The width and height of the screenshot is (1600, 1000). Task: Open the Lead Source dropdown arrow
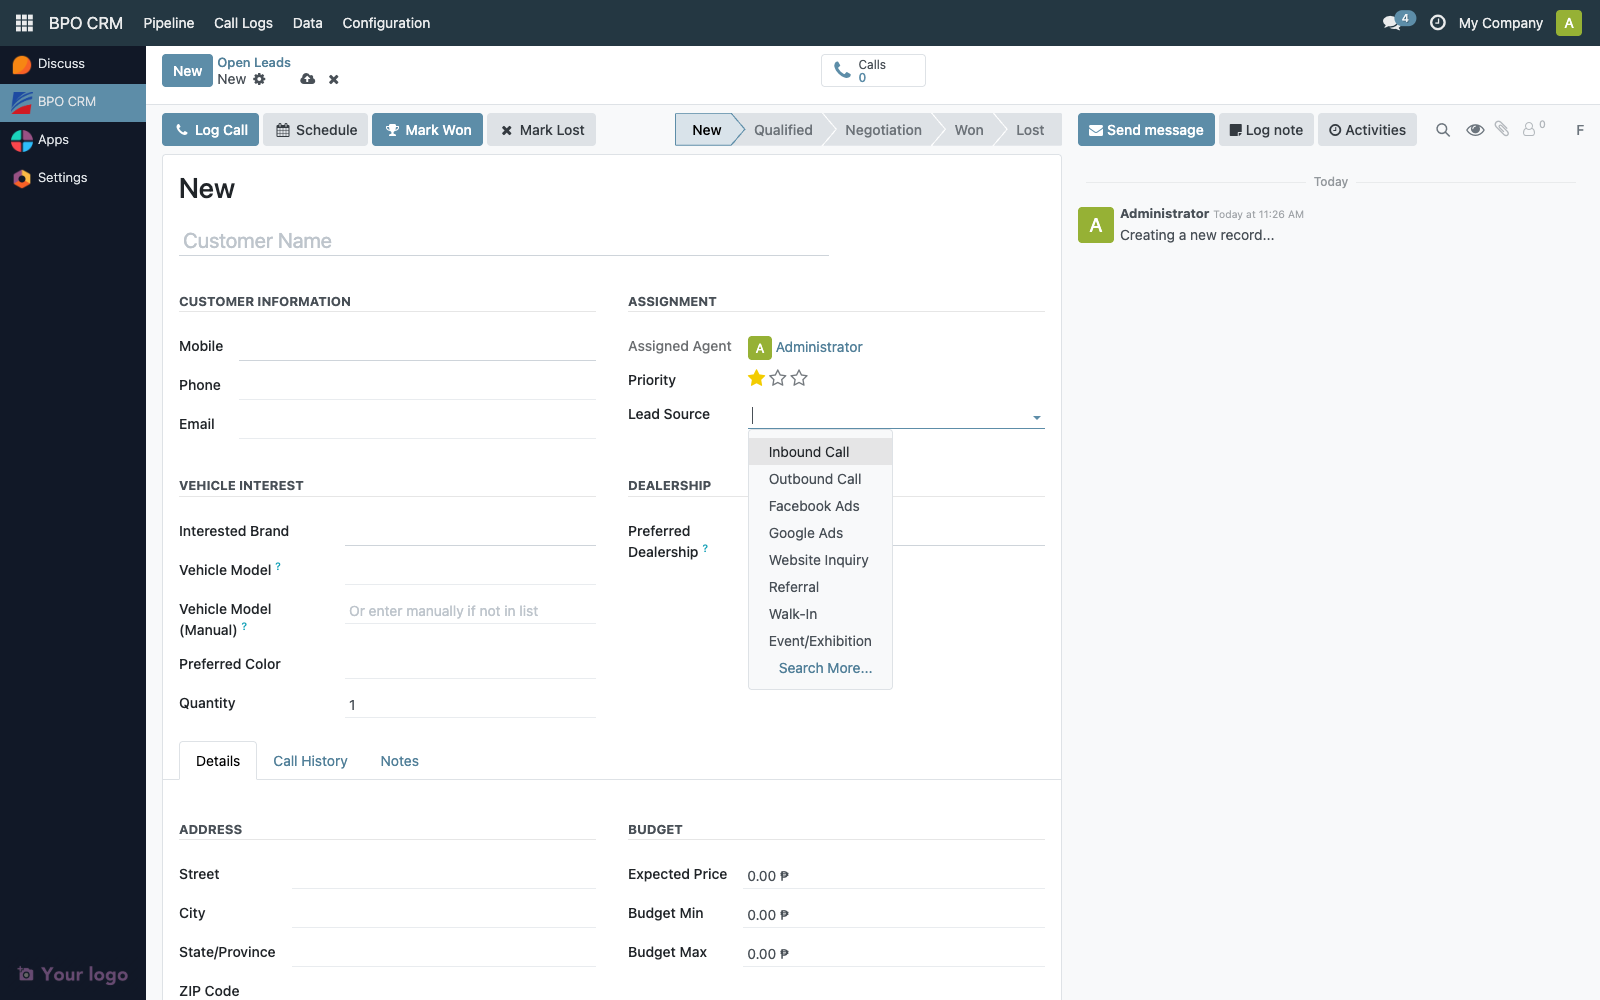point(1037,417)
